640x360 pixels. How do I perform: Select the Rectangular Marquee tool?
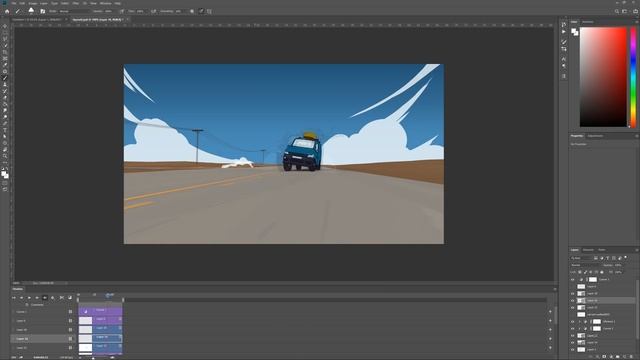(x=5, y=33)
